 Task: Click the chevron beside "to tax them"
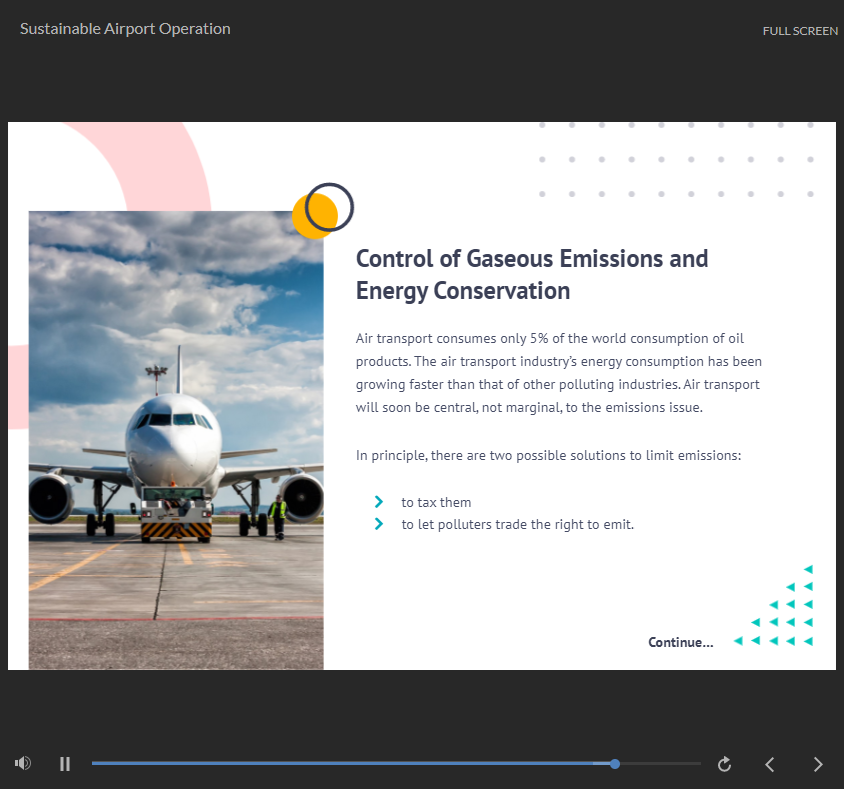pyautogui.click(x=379, y=502)
